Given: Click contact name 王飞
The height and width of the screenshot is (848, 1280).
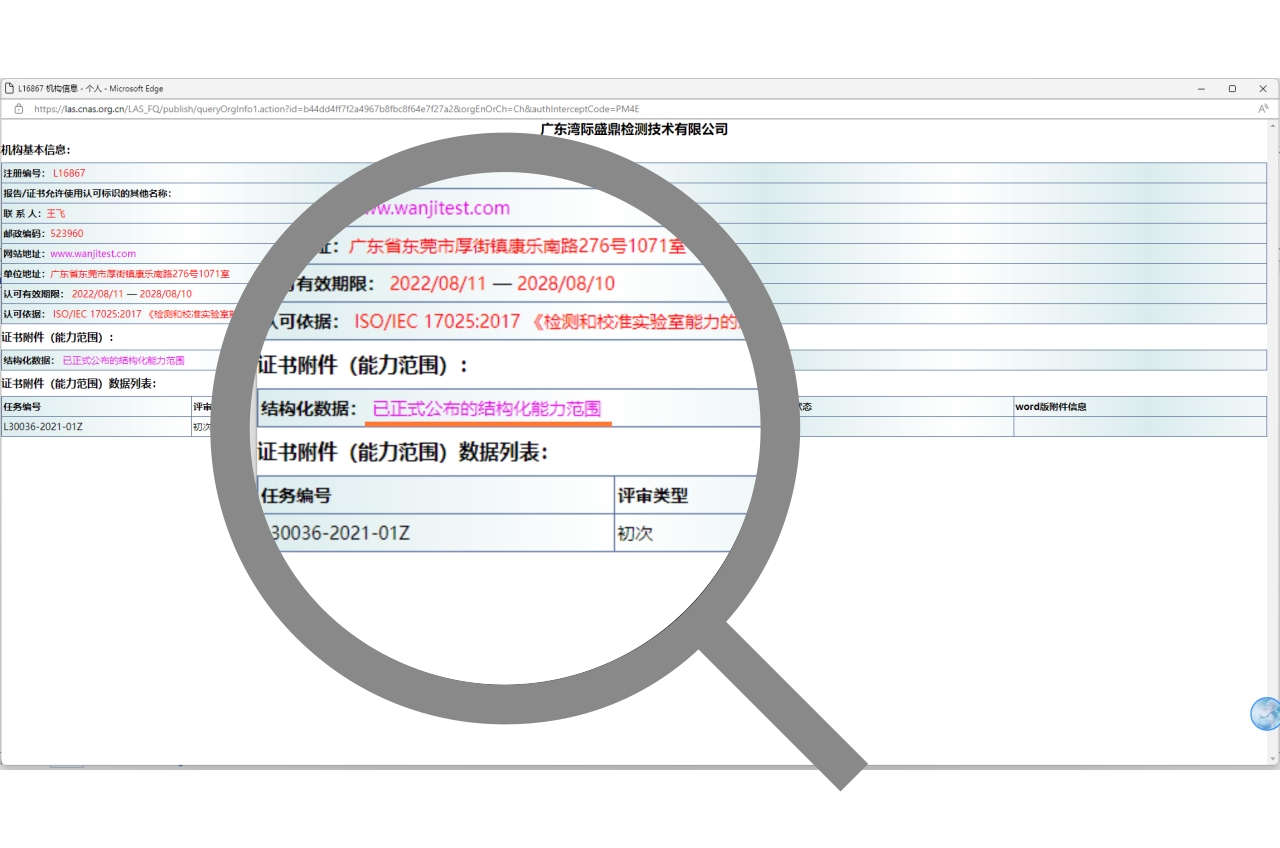Looking at the screenshot, I should [x=55, y=214].
